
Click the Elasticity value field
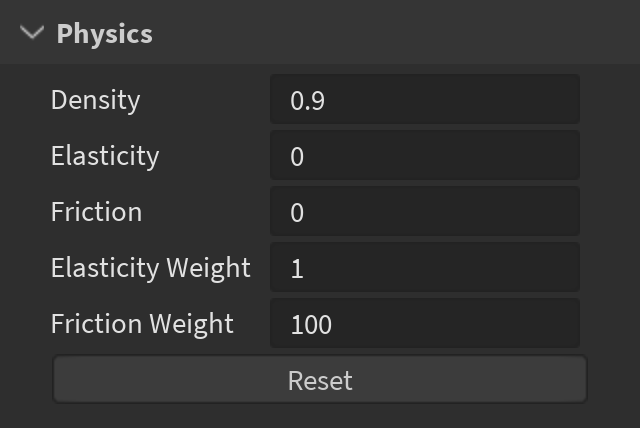point(424,156)
